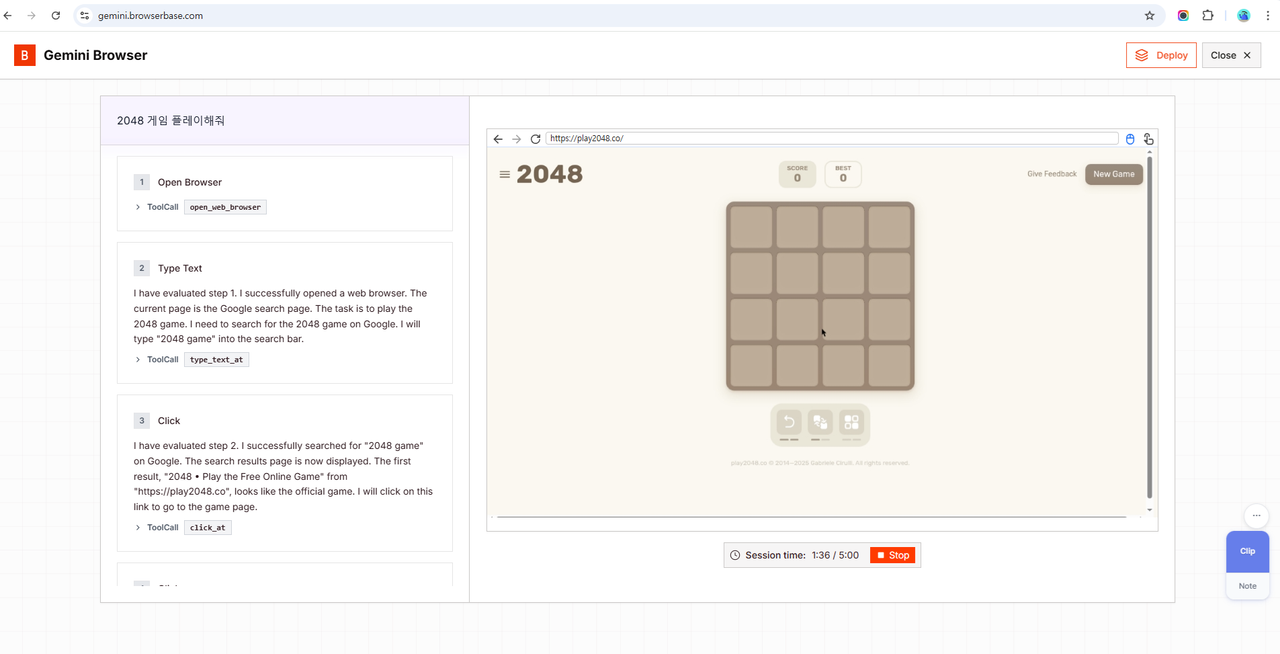Expand the click_at ToolCall details
This screenshot has height=654, width=1280.
(138, 527)
